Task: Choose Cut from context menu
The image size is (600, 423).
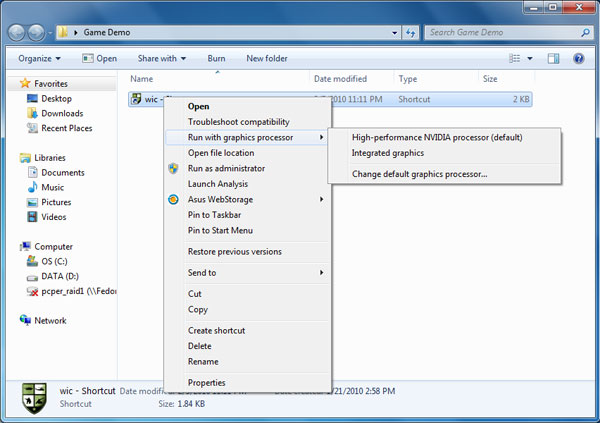Action: click(x=247, y=294)
